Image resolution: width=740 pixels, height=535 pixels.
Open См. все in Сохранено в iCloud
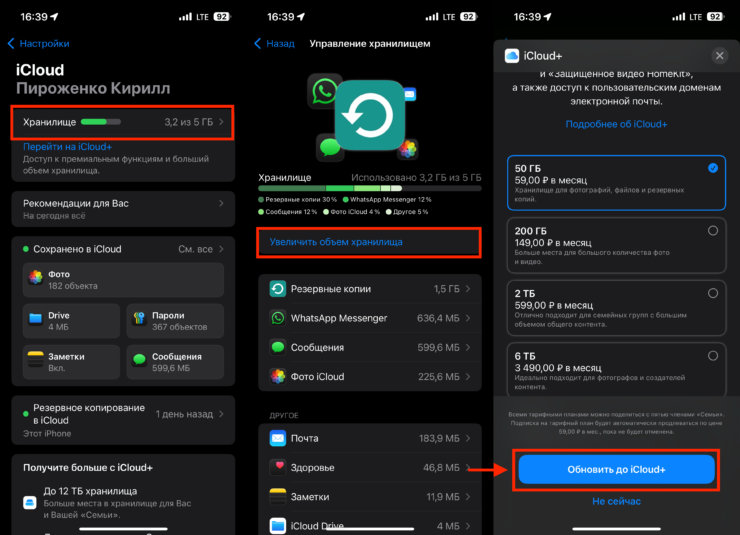200,249
